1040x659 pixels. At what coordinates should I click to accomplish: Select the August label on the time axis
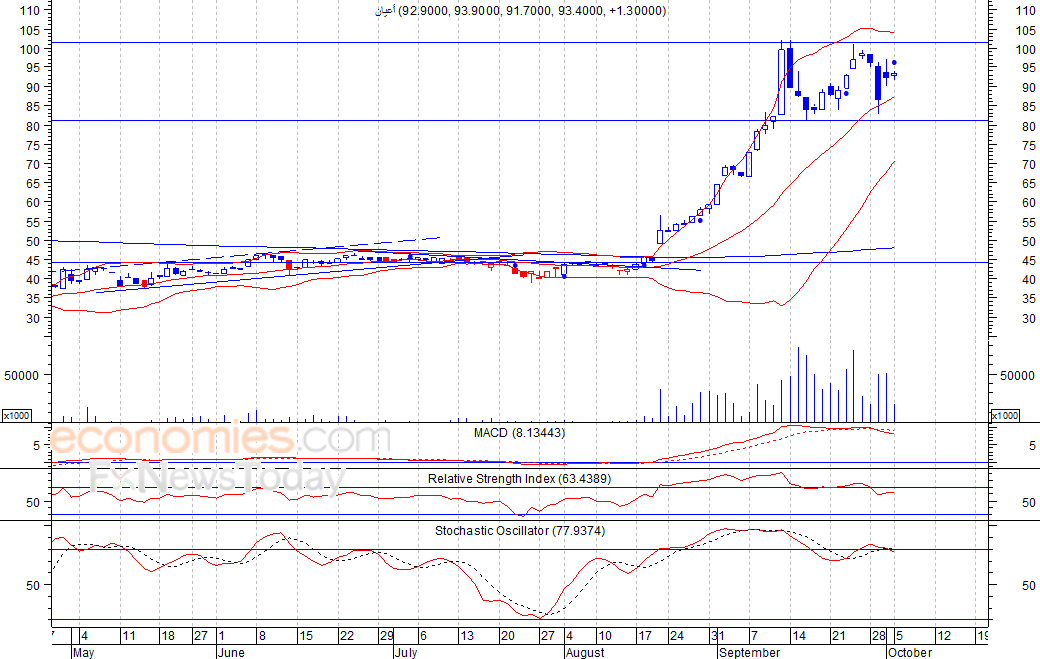tap(585, 652)
